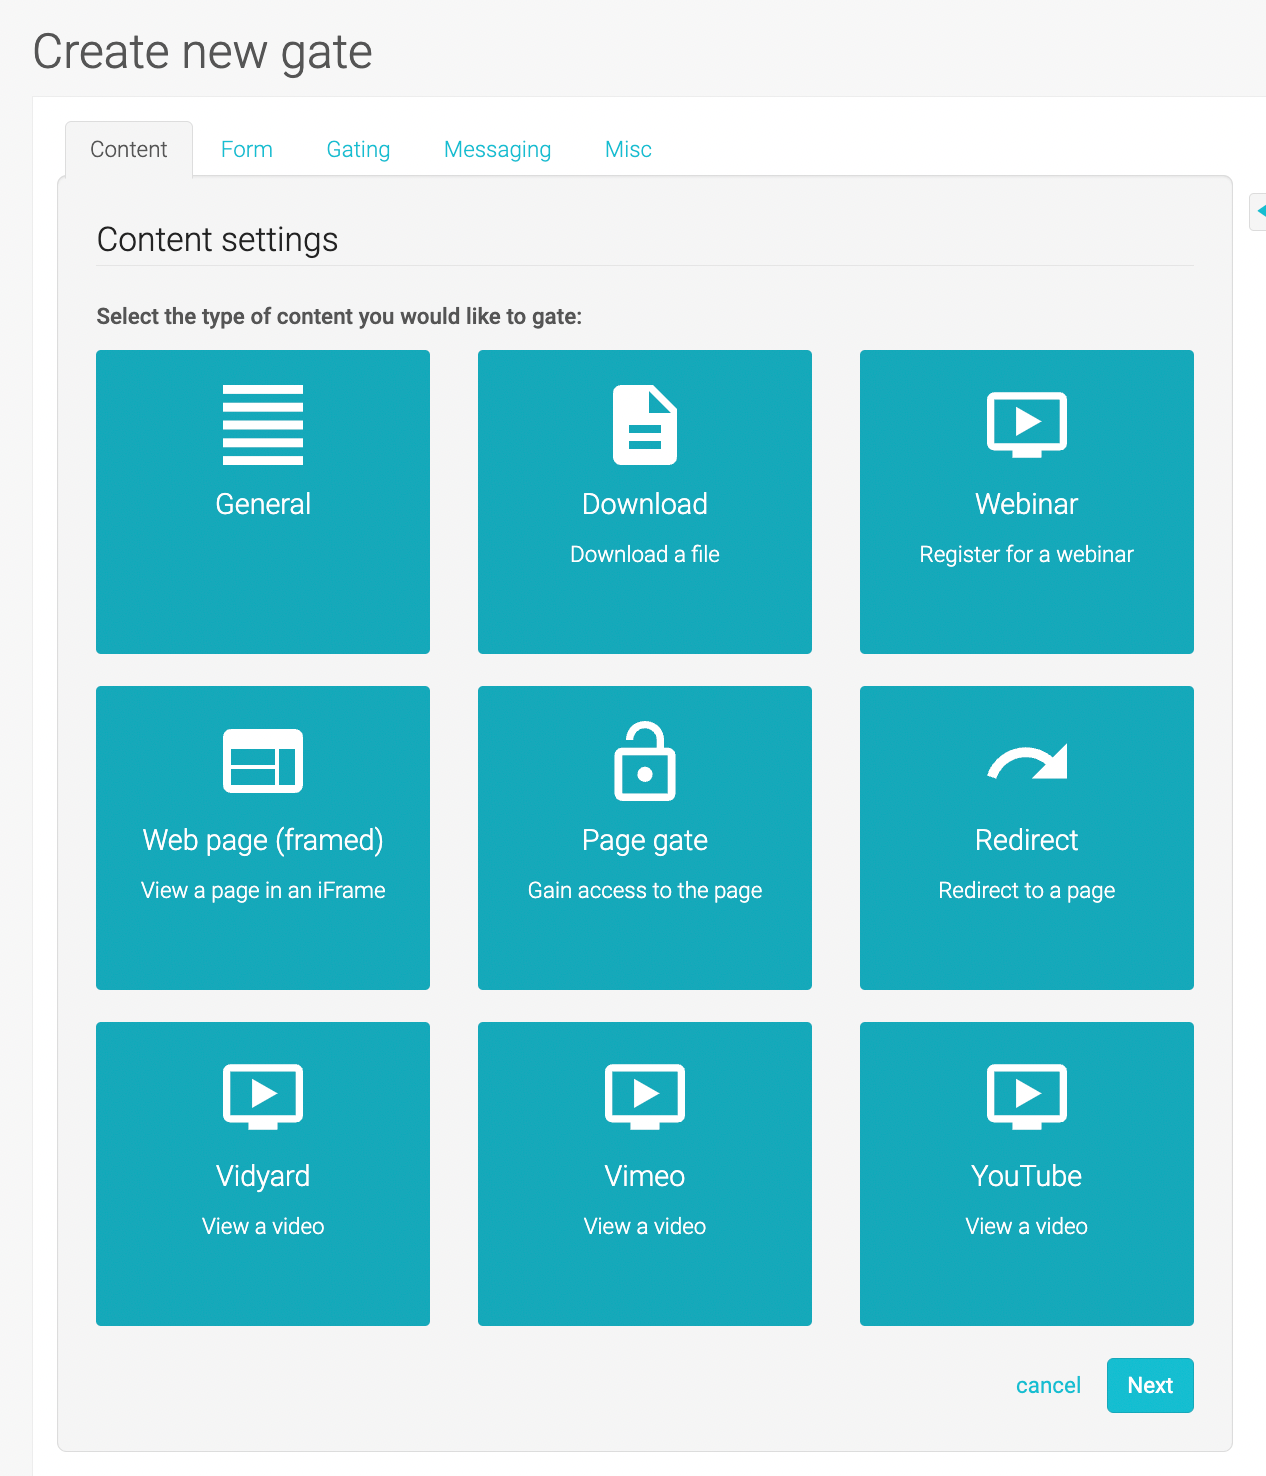Choose the Vidyard card title
This screenshot has height=1476, width=1266.
click(x=263, y=1176)
